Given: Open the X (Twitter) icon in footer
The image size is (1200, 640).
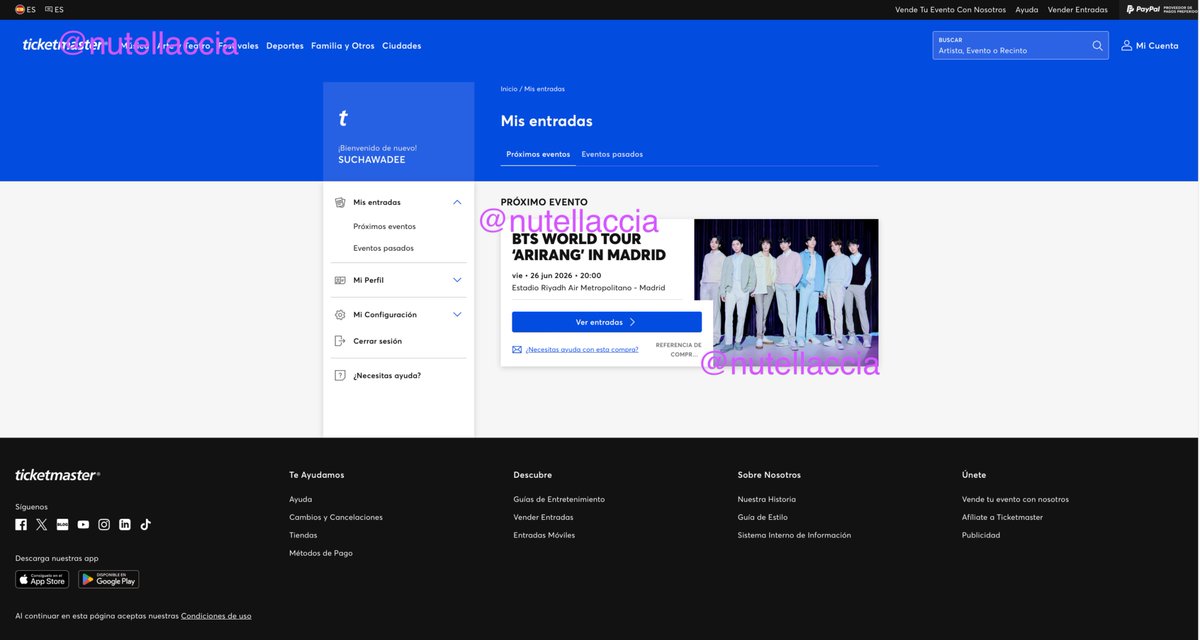Looking at the screenshot, I should coord(42,524).
